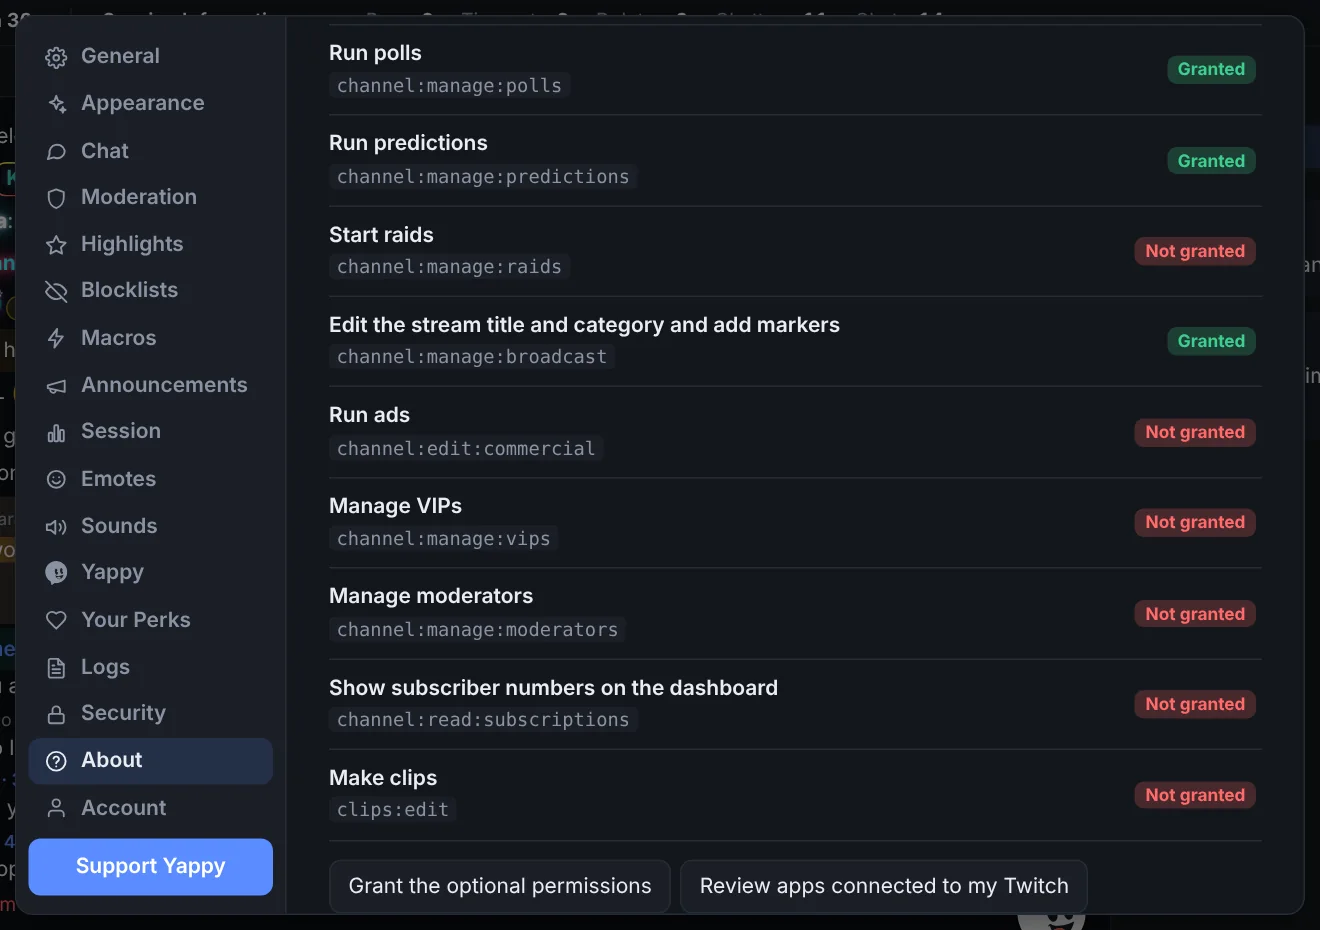Click the Yappy mascot icon
This screenshot has width=1320, height=930.
click(57, 573)
